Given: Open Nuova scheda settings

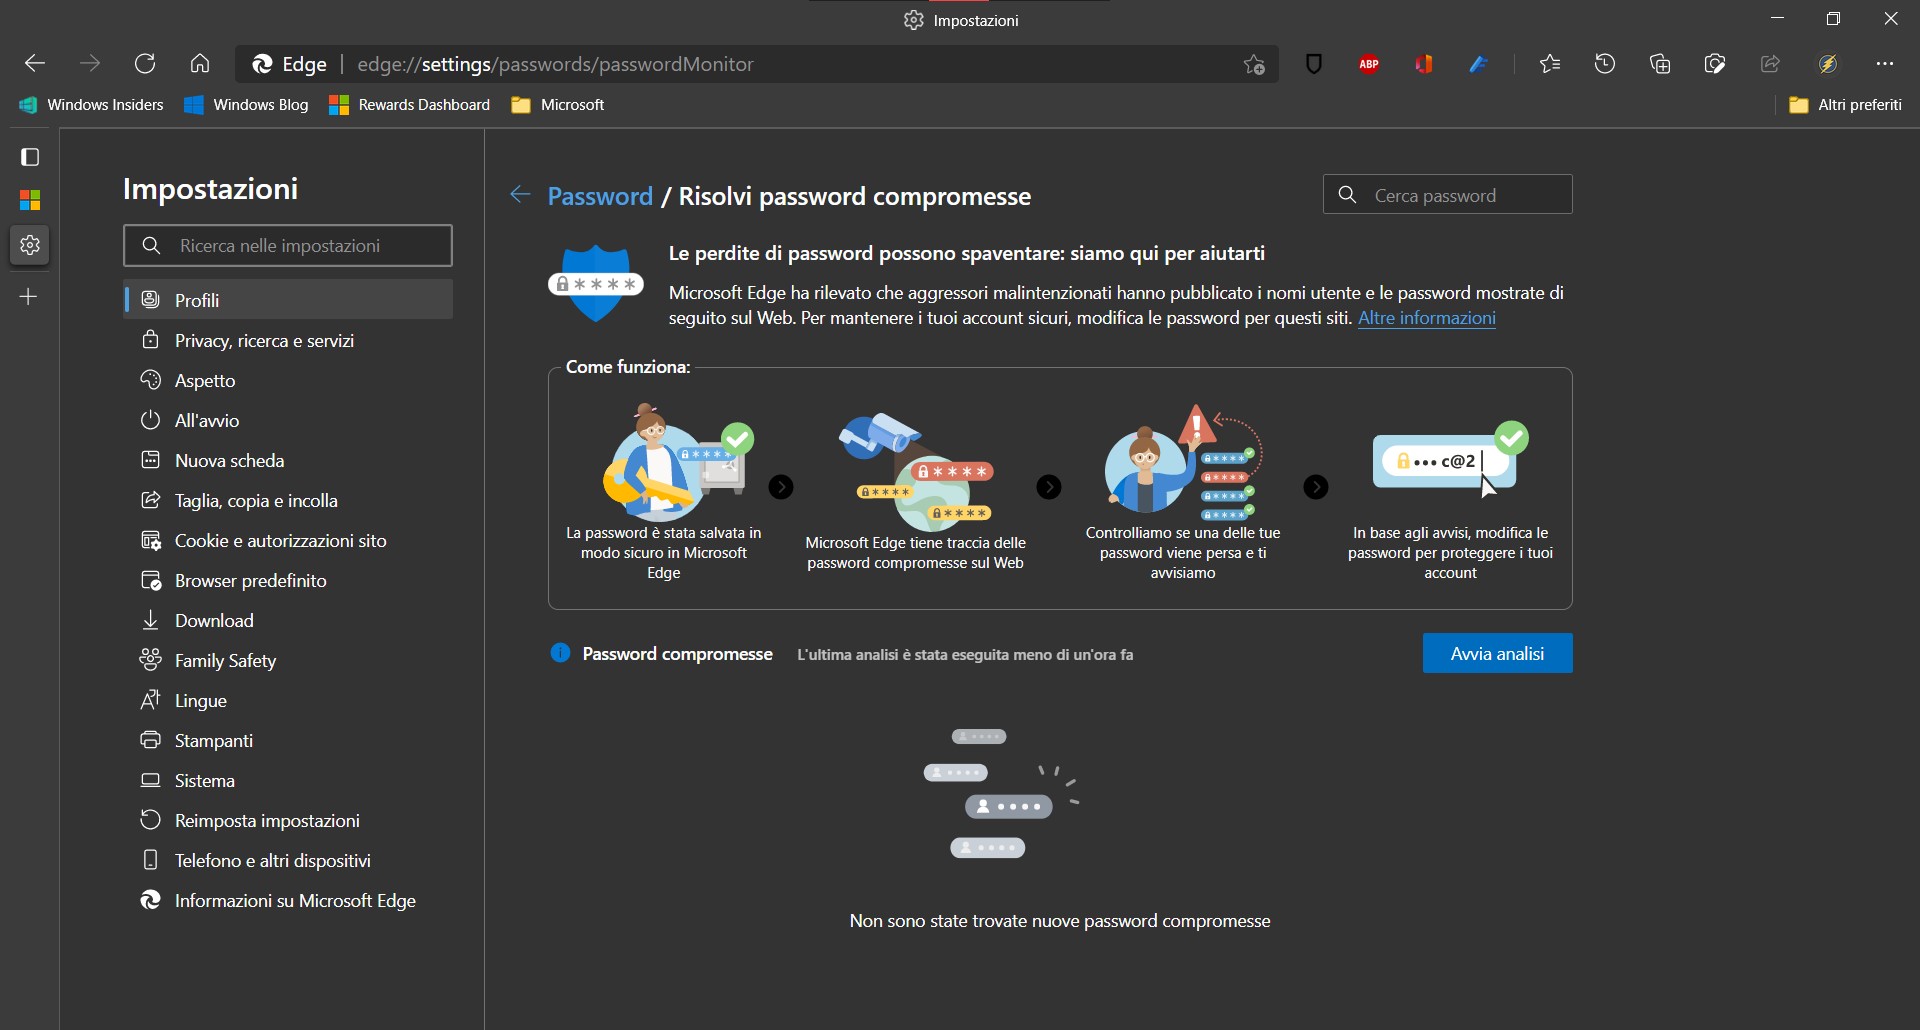Looking at the screenshot, I should [x=288, y=461].
